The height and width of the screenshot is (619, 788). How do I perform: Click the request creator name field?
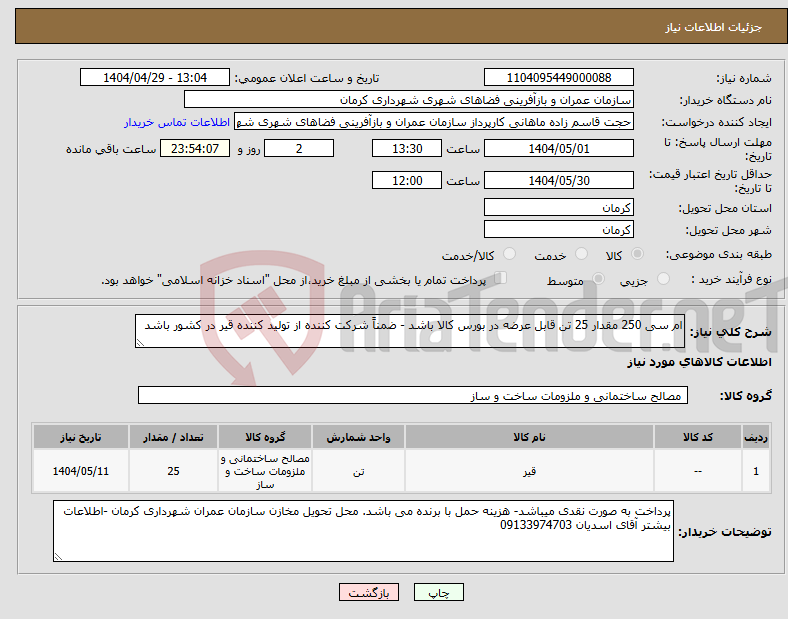point(434,122)
